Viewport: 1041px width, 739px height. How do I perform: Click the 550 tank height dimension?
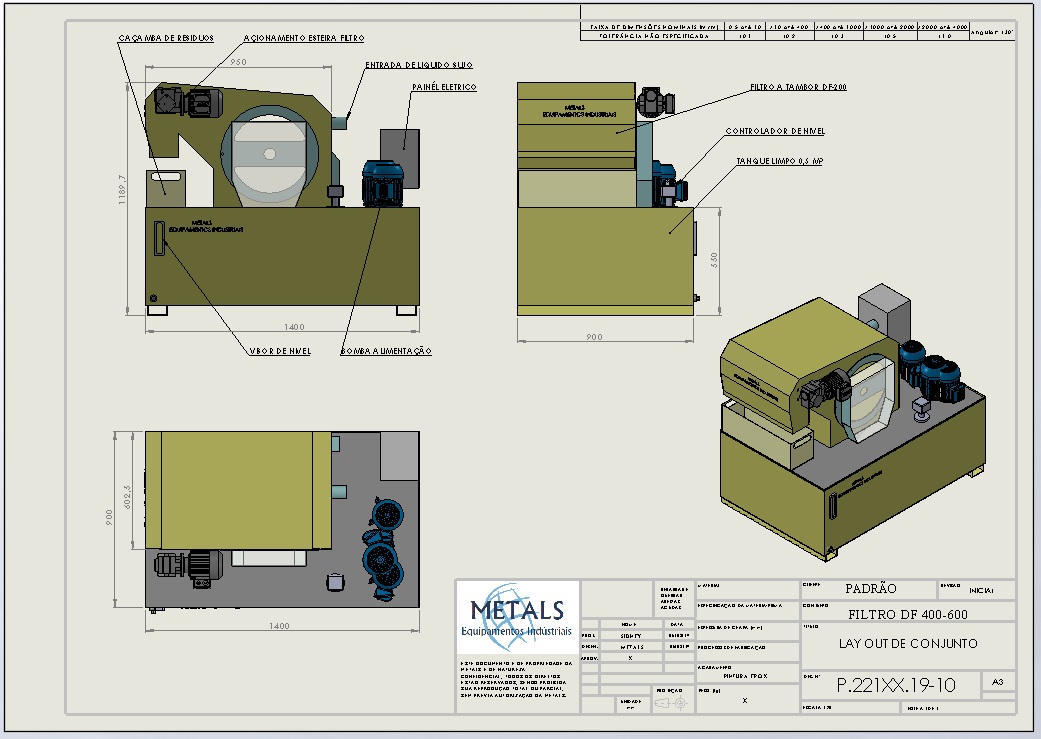pyautogui.click(x=714, y=260)
